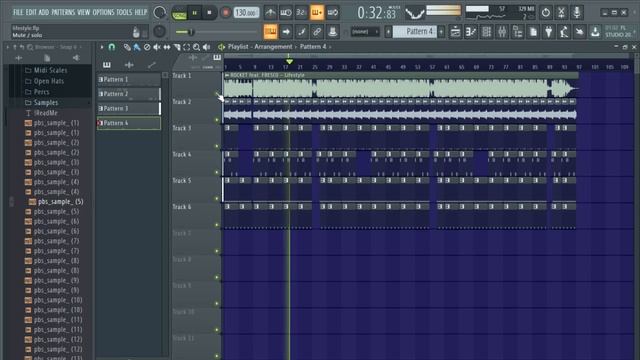Open the playlist view icon
640x360 pixels.
coord(455,31)
